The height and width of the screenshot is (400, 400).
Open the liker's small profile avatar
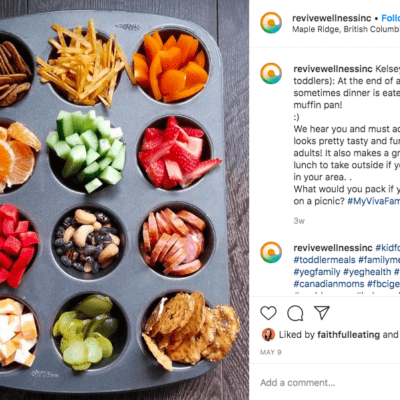click(268, 334)
